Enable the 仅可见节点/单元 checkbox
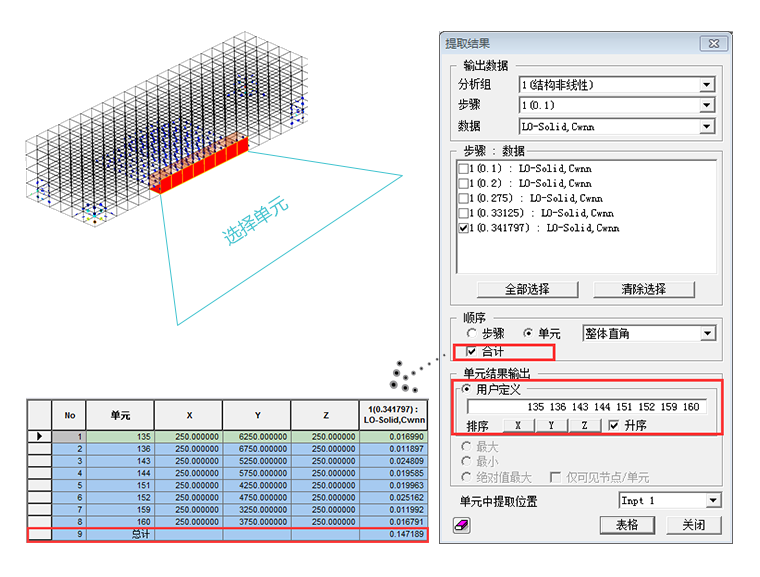The image size is (760, 577). 555,477
